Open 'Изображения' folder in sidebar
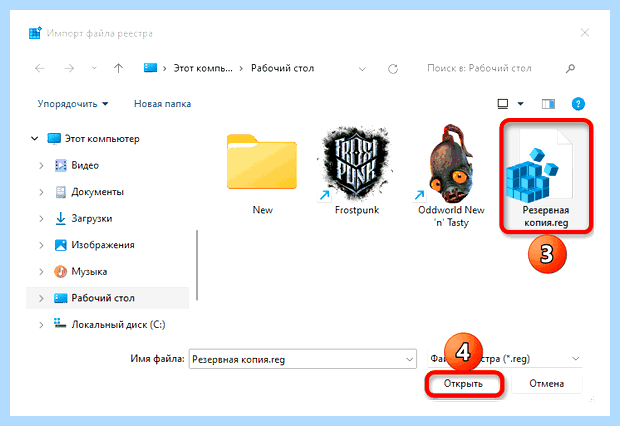Viewport: 620px width, 426px height. point(95,245)
